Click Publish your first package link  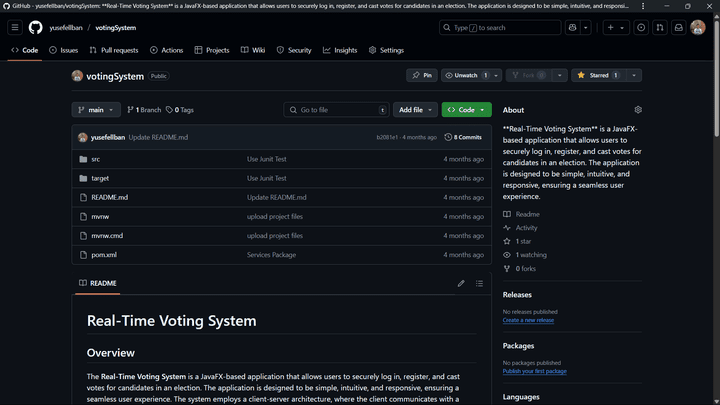click(534, 371)
